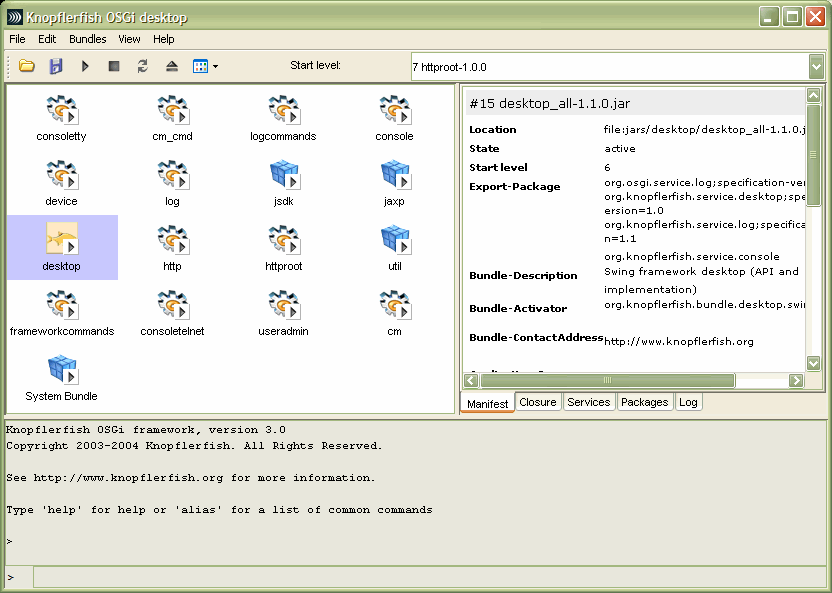
Task: Open the Bundles menu
Action: (87, 39)
